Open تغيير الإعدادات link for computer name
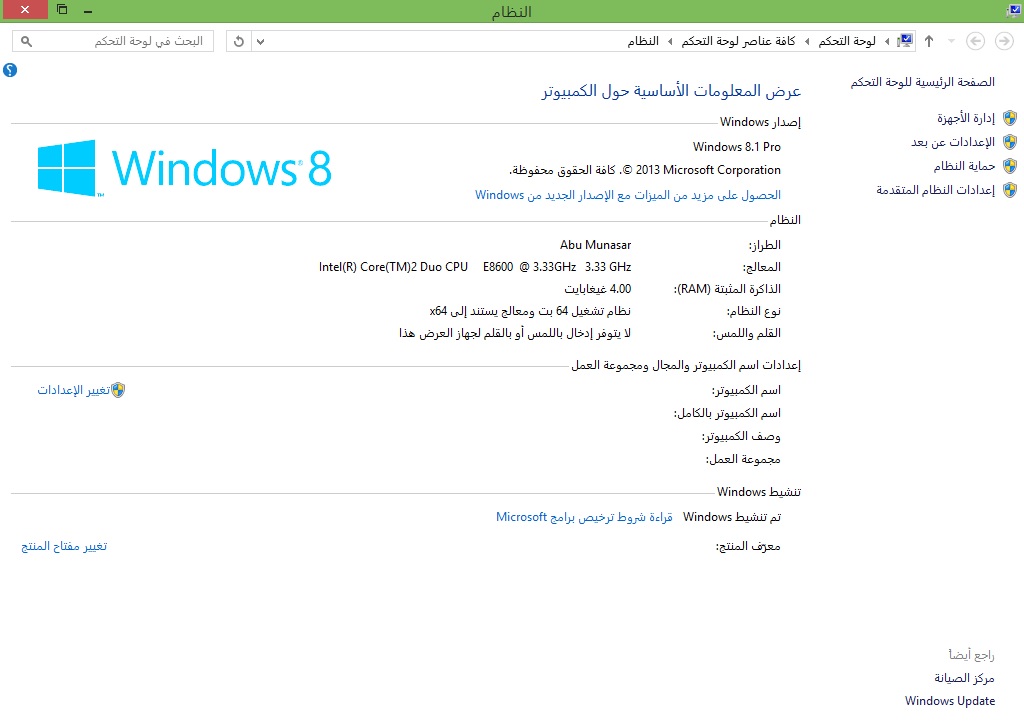Viewport: 1024px width, 728px height. coord(73,390)
